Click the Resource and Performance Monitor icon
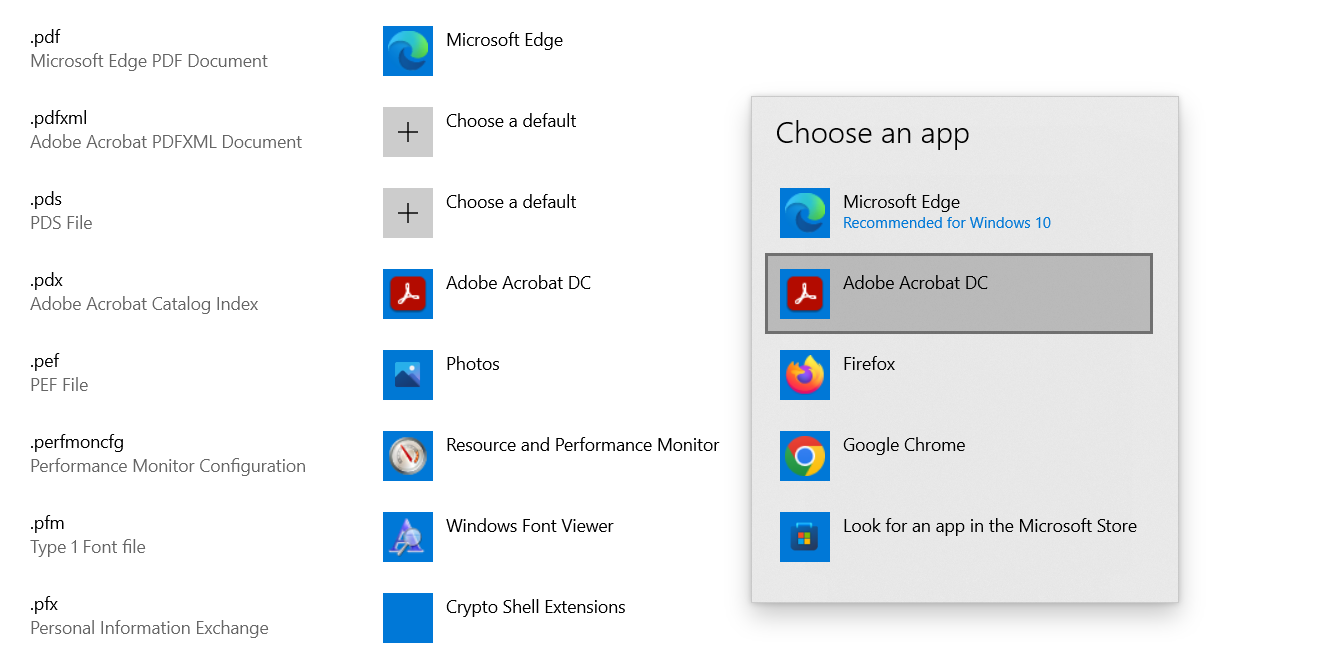 coord(408,456)
